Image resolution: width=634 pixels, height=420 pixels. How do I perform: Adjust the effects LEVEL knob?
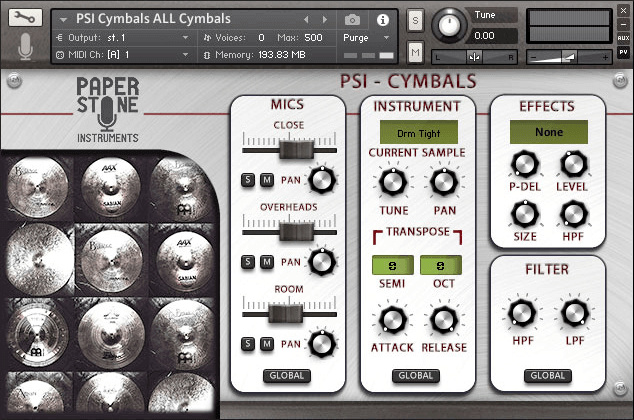(573, 164)
